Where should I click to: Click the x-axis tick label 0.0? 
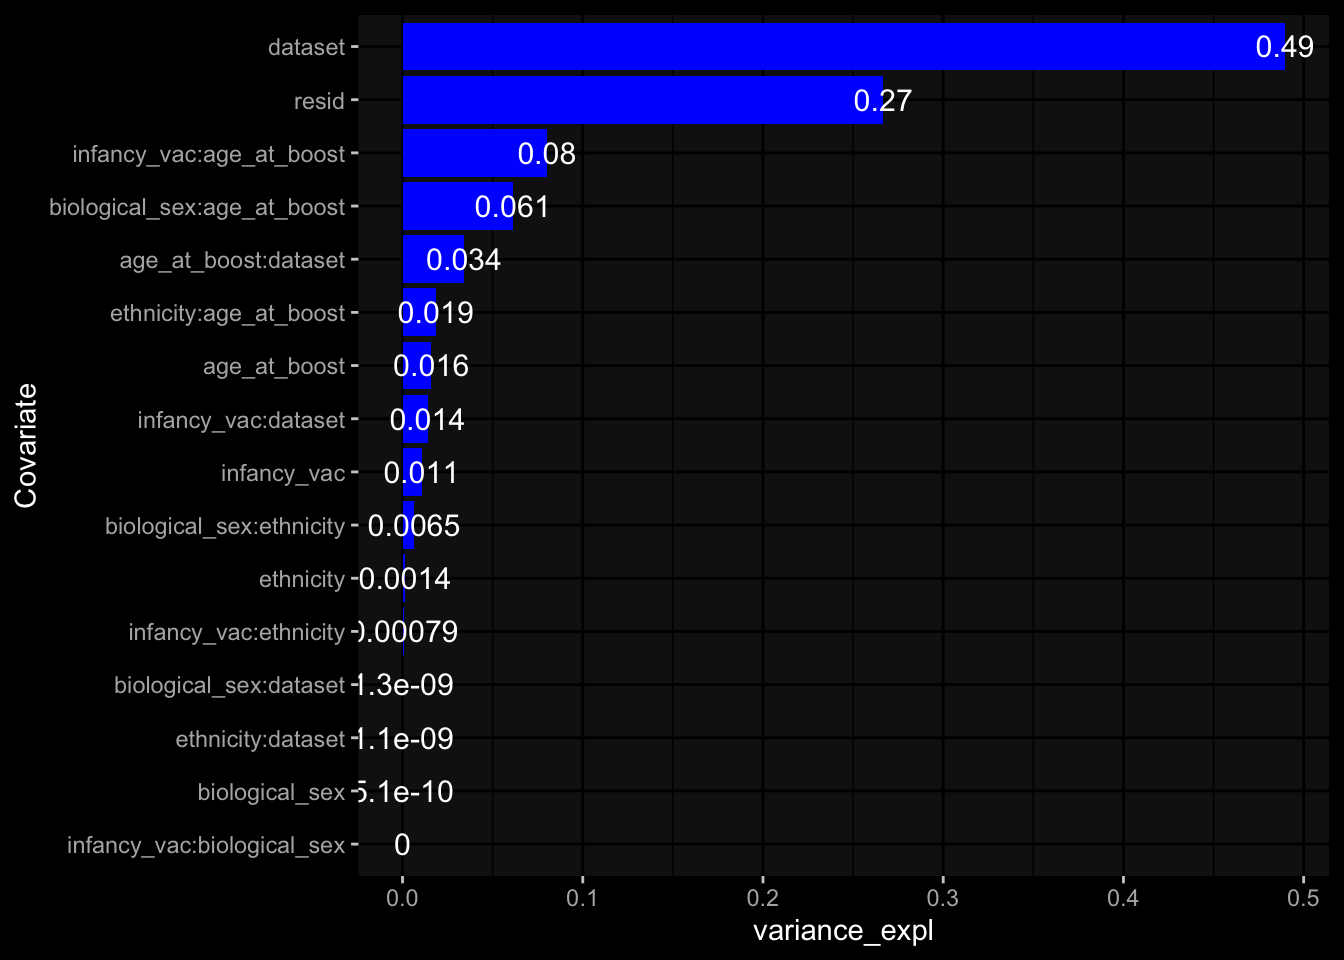402,898
